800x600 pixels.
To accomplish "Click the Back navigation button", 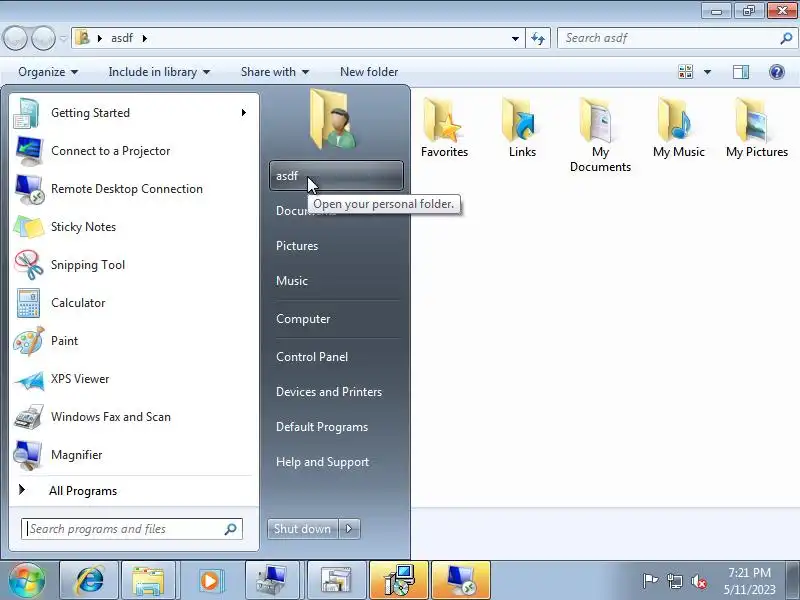I will 15,38.
